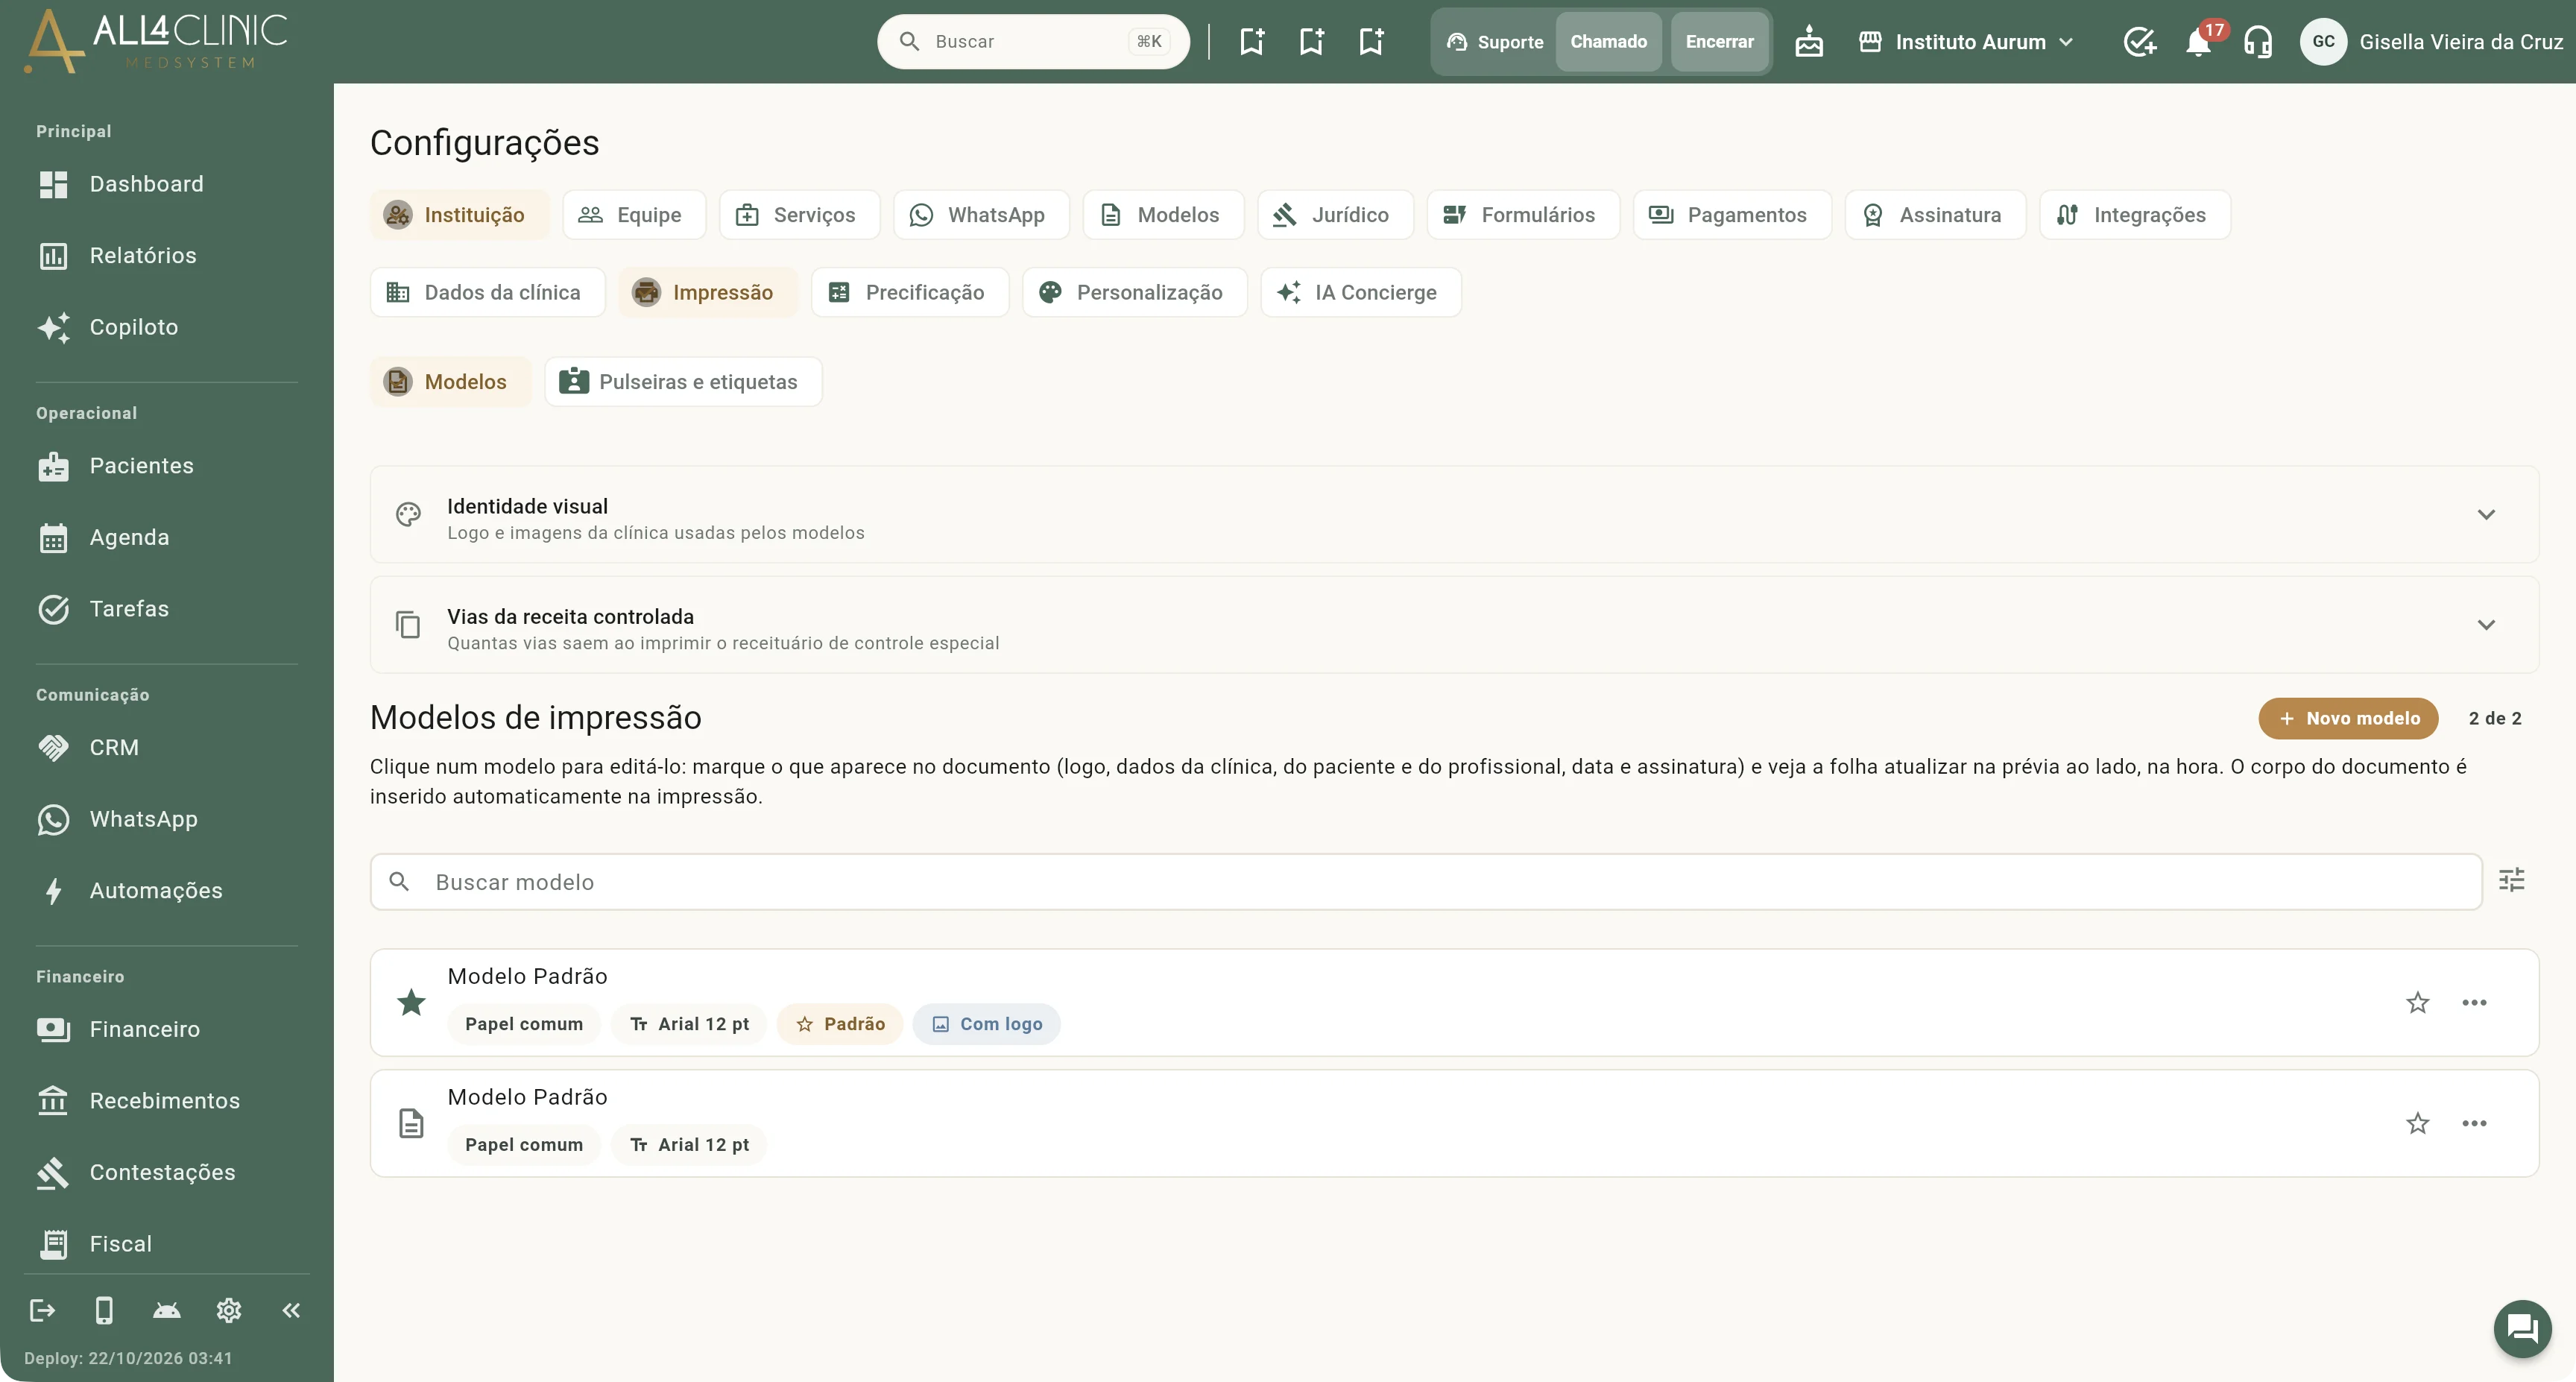Click the task check icon in header

click(x=2139, y=42)
